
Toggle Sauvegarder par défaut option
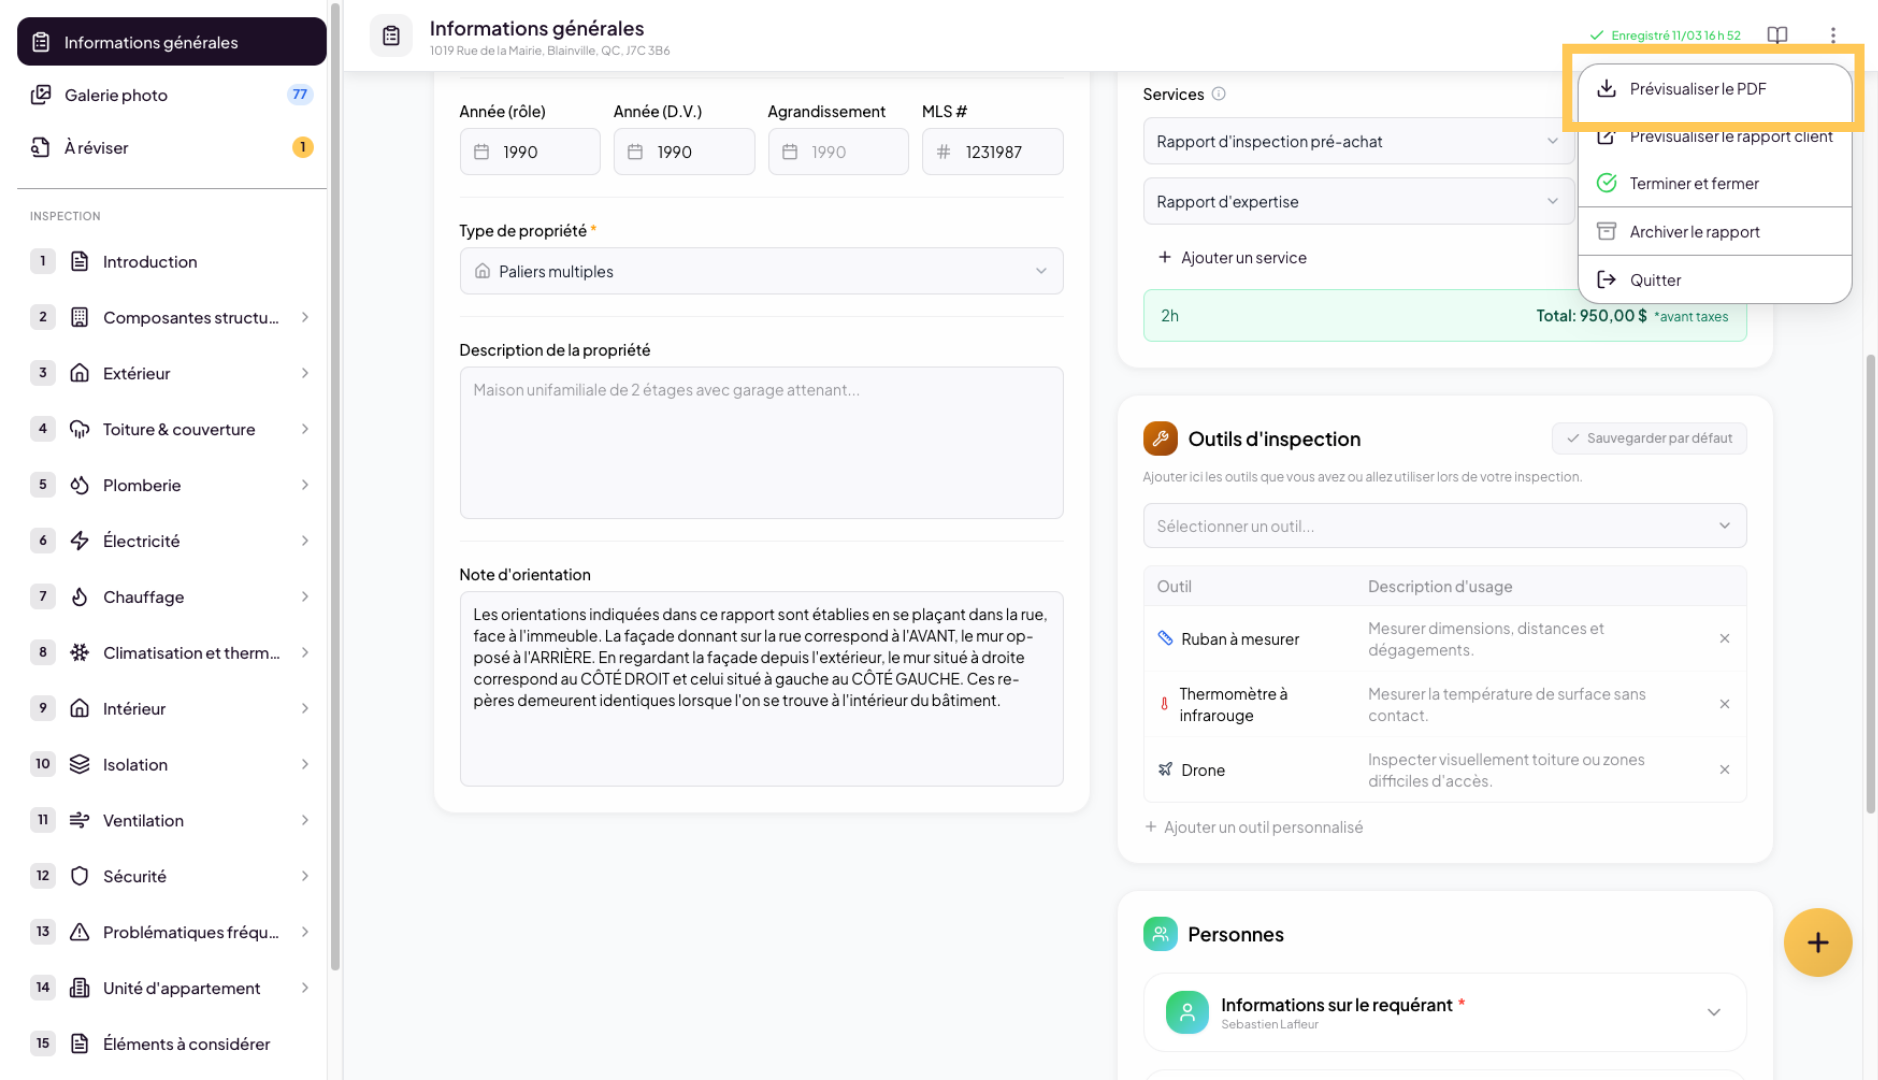(1648, 438)
